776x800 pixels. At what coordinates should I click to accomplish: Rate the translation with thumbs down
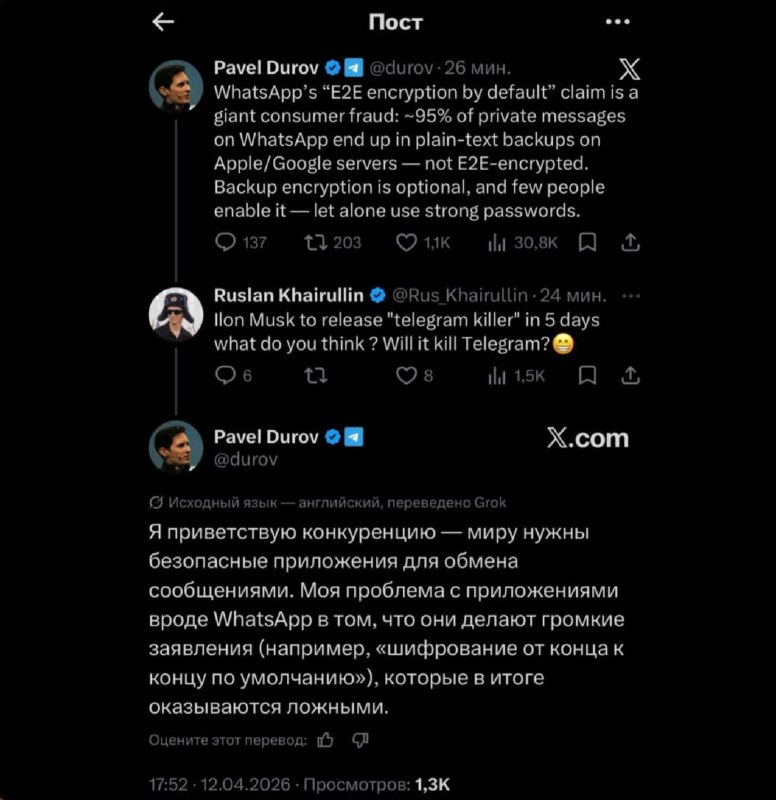click(x=360, y=740)
